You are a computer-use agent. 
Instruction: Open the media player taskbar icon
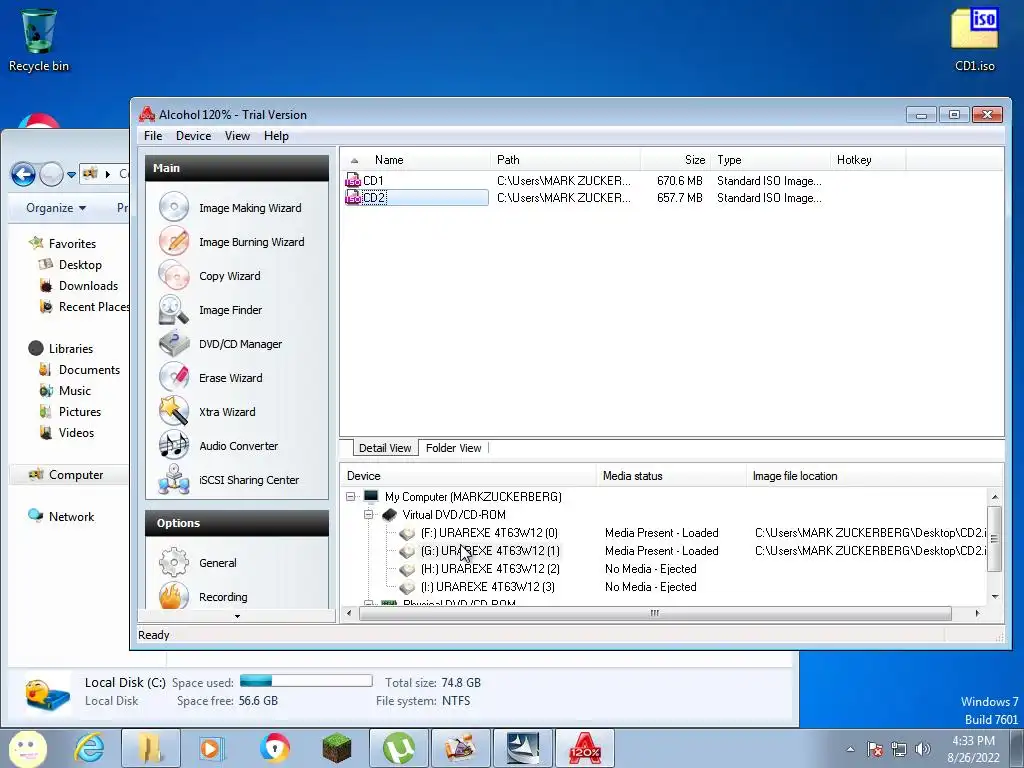click(211, 748)
